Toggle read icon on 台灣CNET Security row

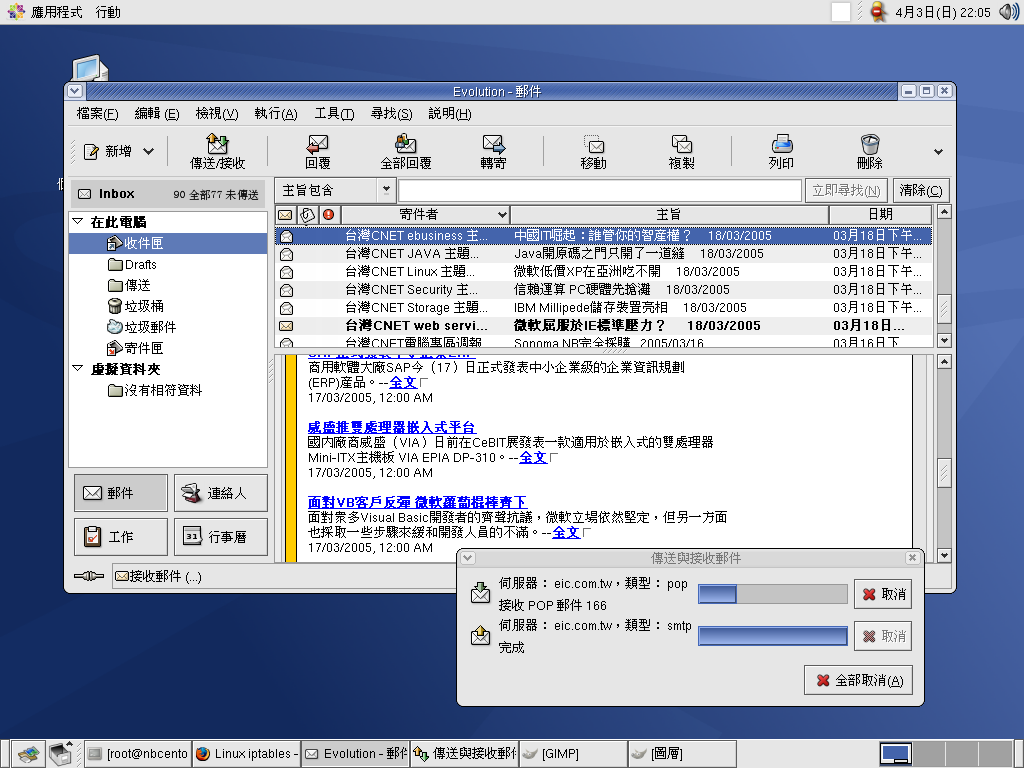(x=286, y=290)
